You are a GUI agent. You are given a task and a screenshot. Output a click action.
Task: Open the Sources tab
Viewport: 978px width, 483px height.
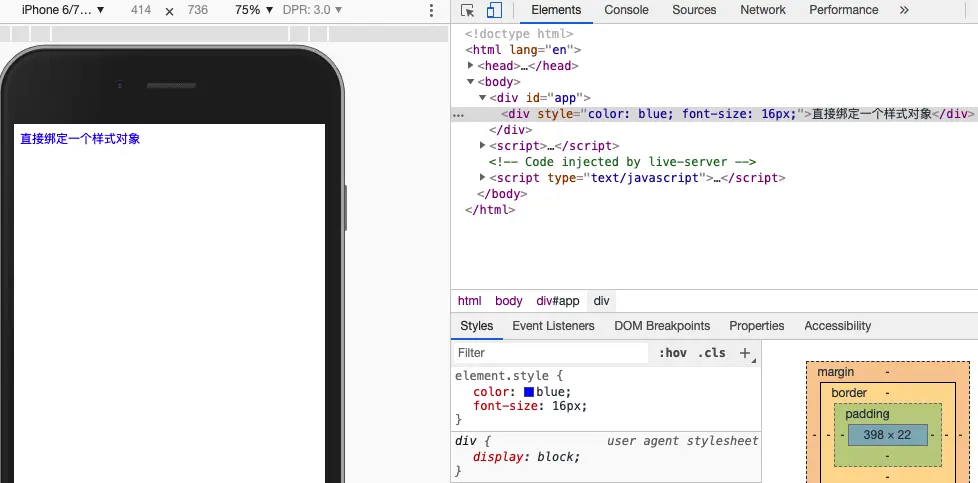click(694, 10)
